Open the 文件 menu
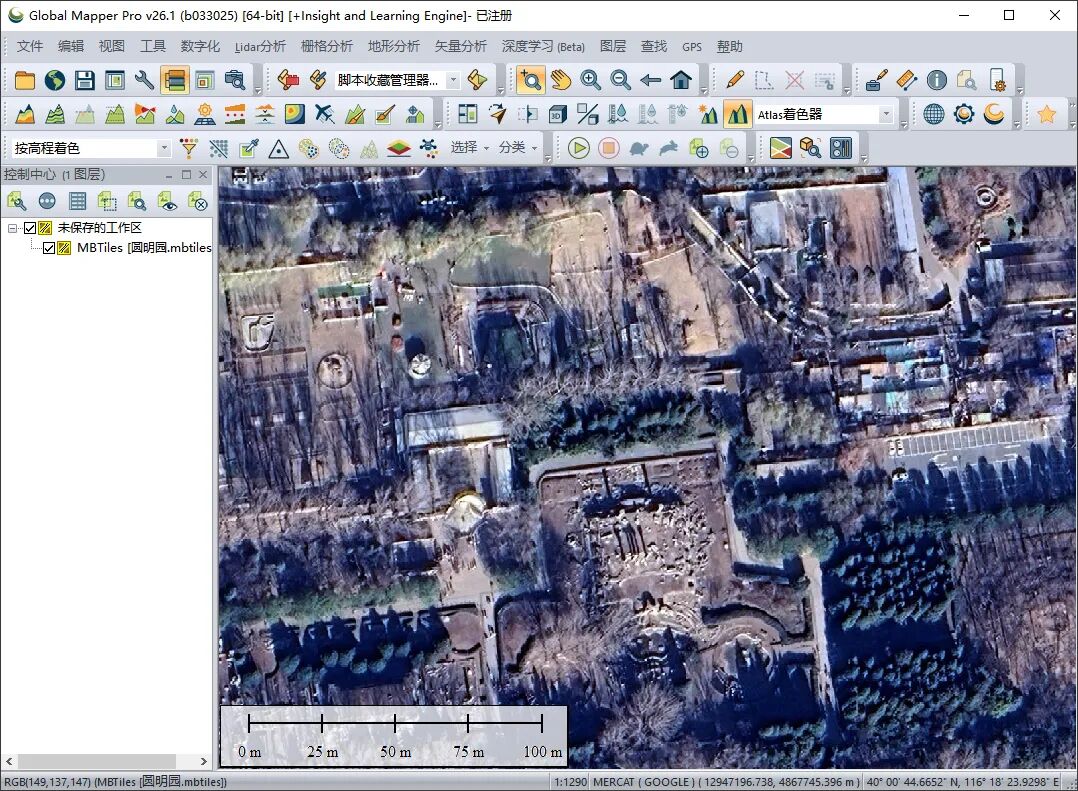This screenshot has width=1078, height=791. 30,46
